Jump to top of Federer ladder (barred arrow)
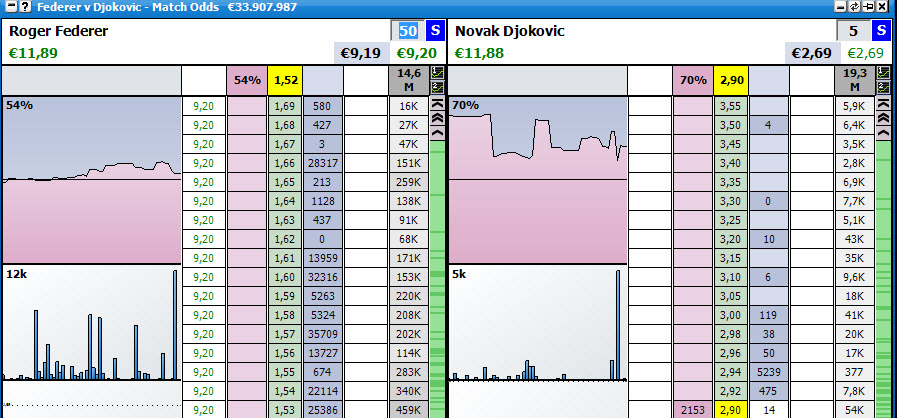Viewport: 897px width, 418px height. point(438,103)
